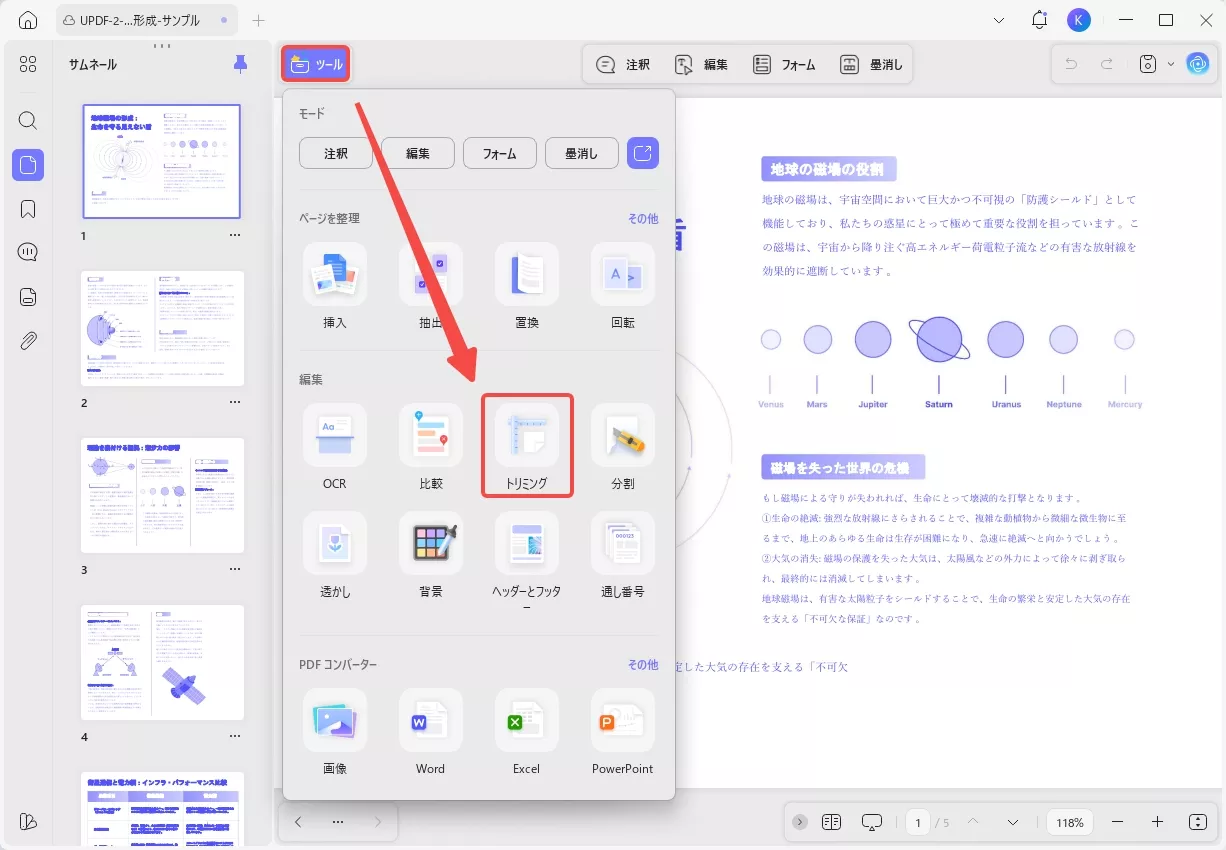The height and width of the screenshot is (850, 1226).
Task: Open the 通し番号 Bates numbering tool
Action: click(x=623, y=556)
